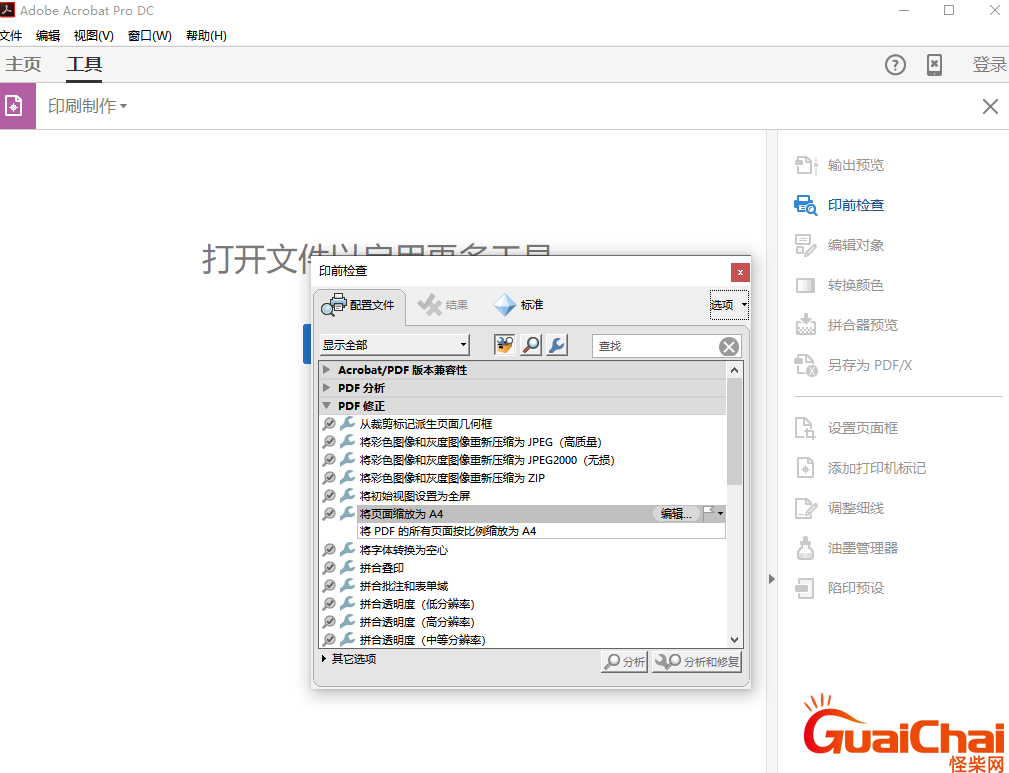Select the single fixups wrench icon
This screenshot has height=773, width=1009.
pyautogui.click(x=557, y=345)
